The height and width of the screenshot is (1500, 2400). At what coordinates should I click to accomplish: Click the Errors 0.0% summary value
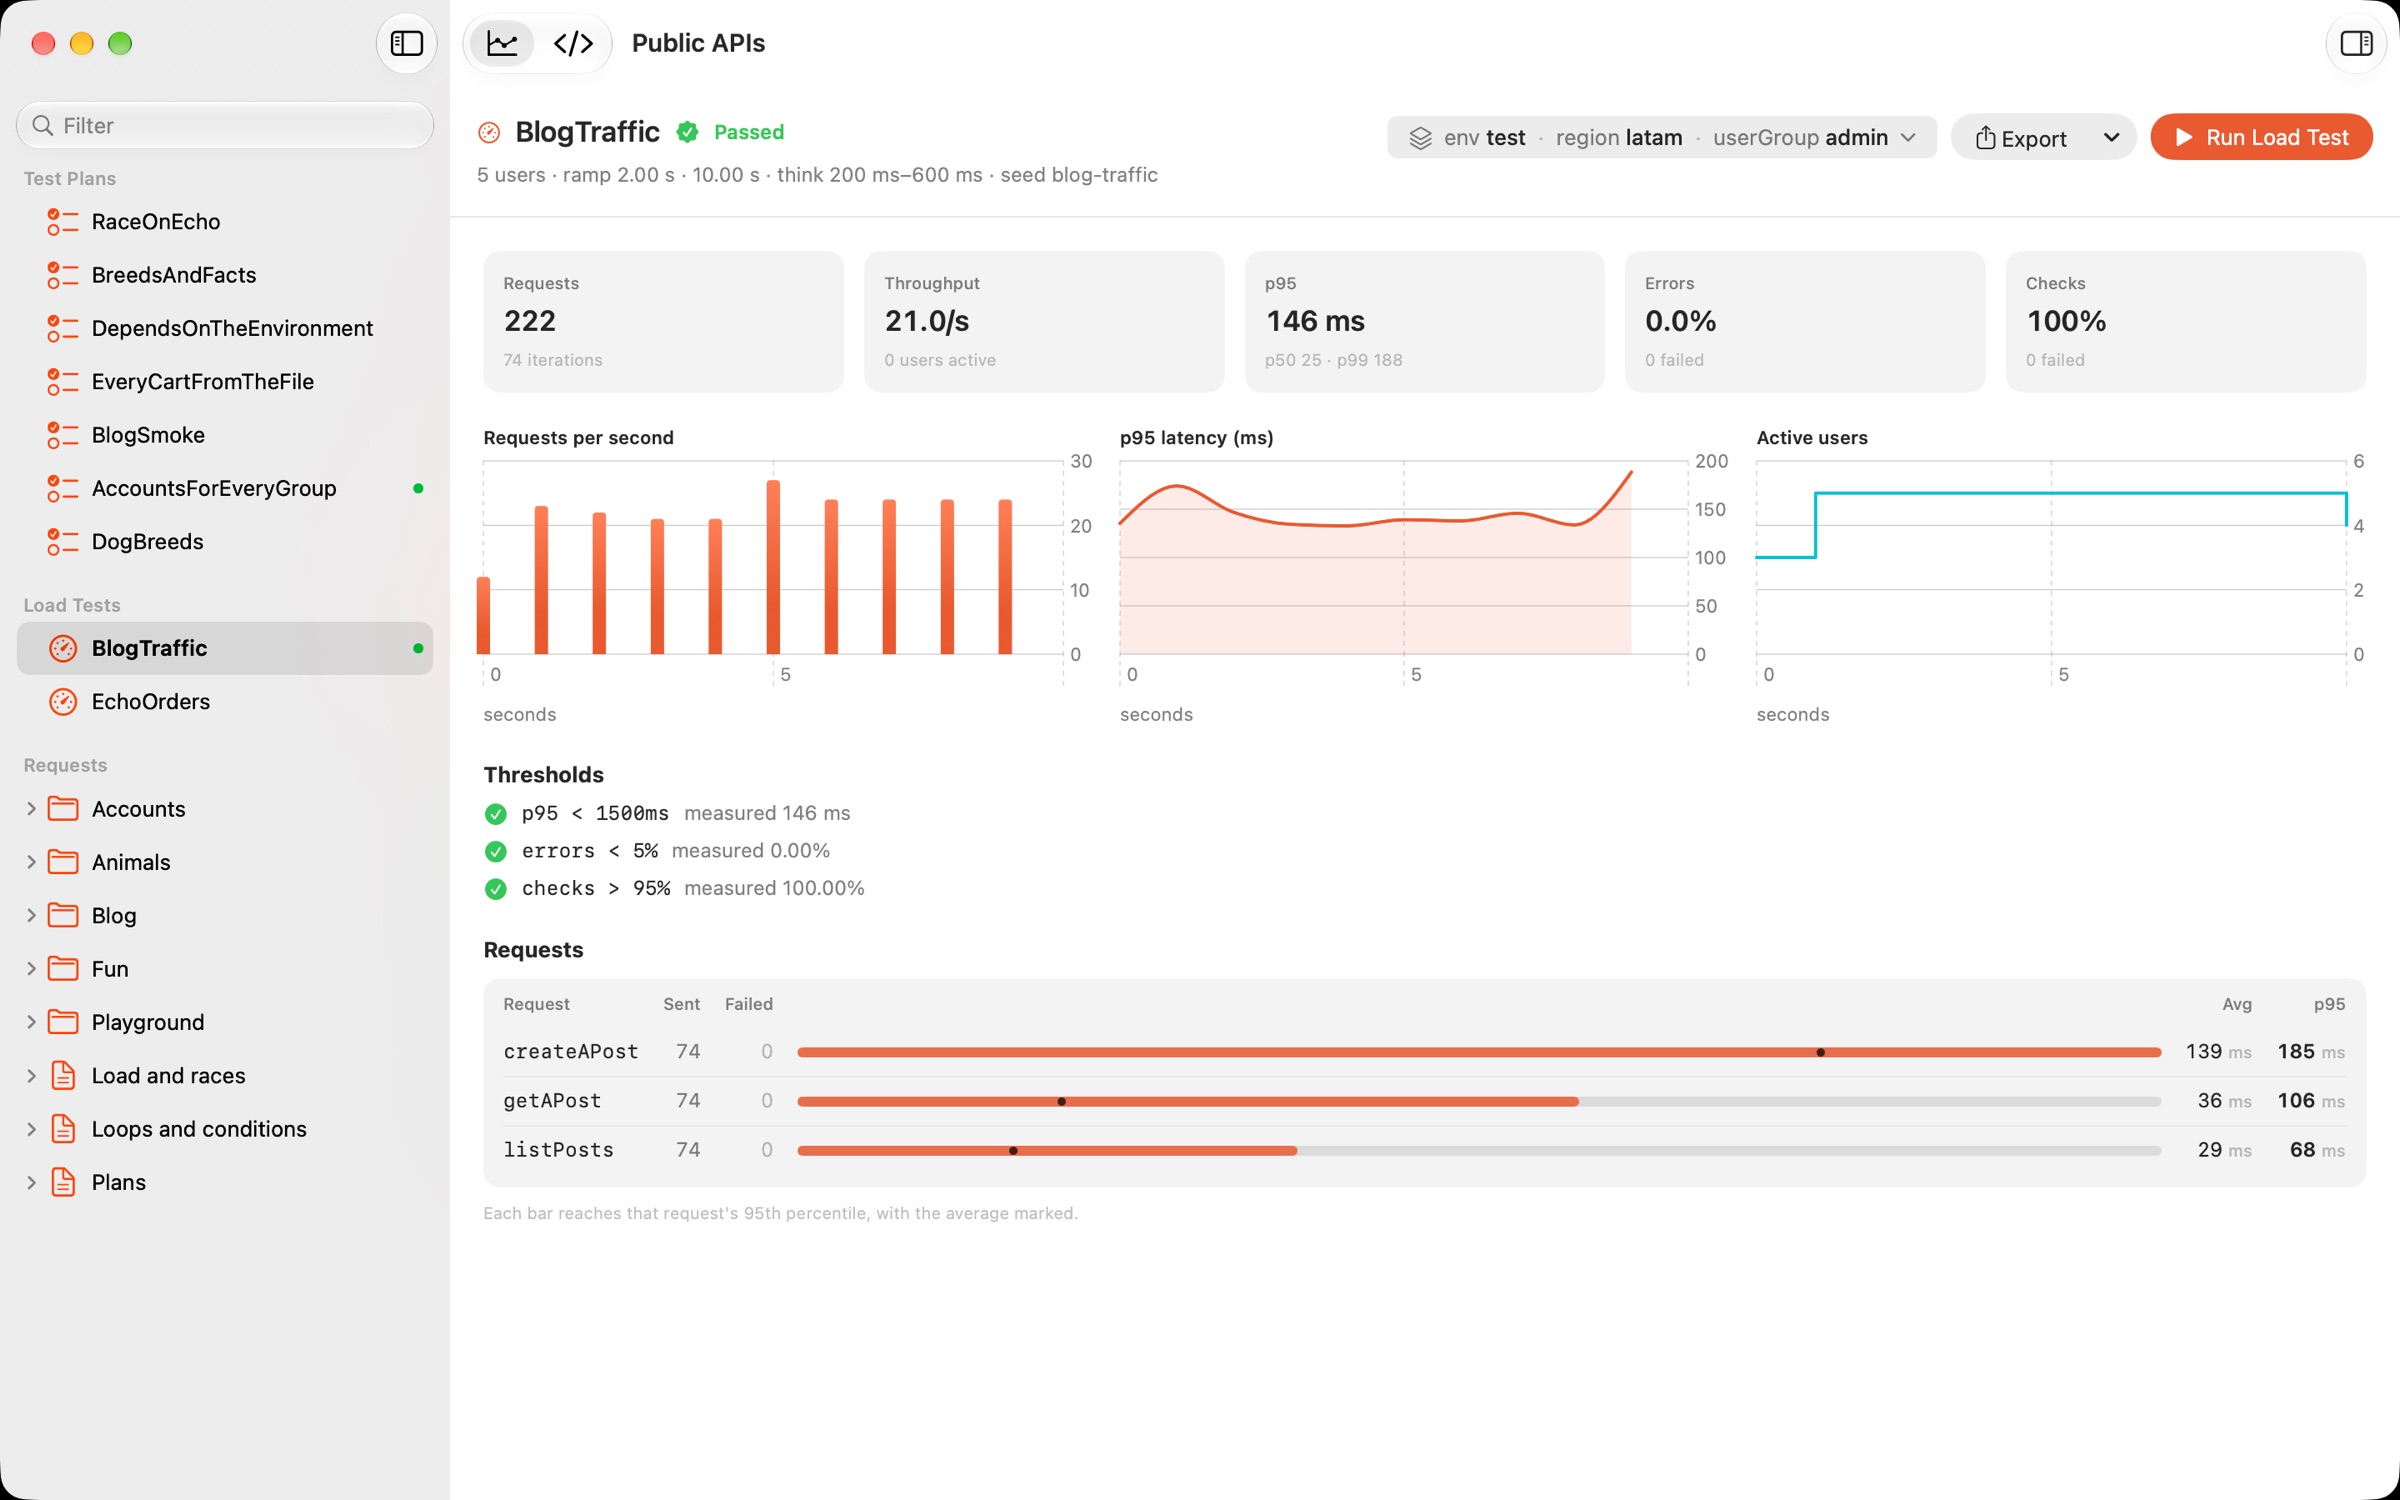pyautogui.click(x=1680, y=321)
